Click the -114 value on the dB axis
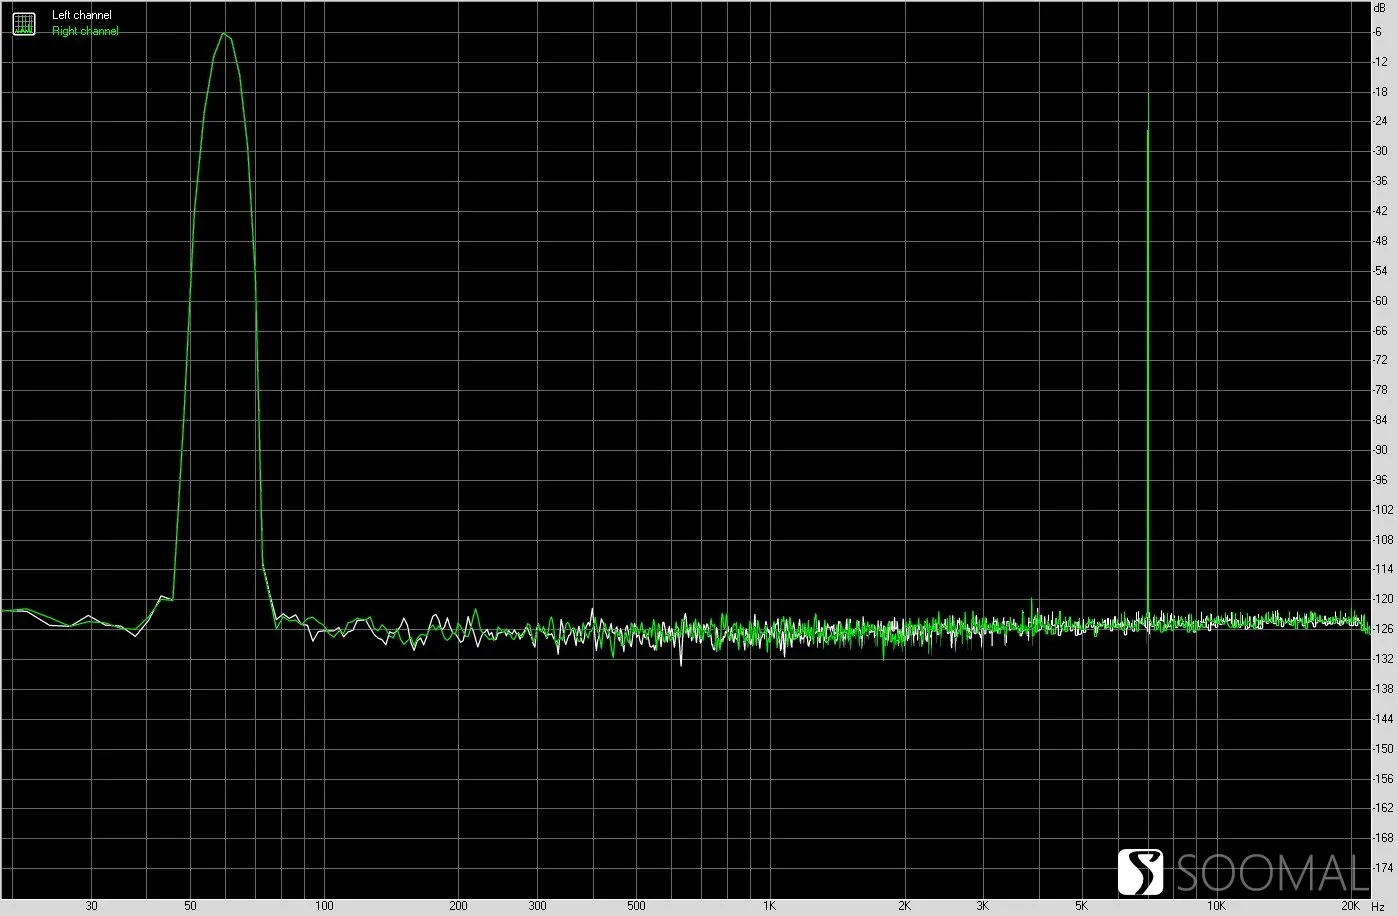1398x916 pixels. click(x=1382, y=570)
